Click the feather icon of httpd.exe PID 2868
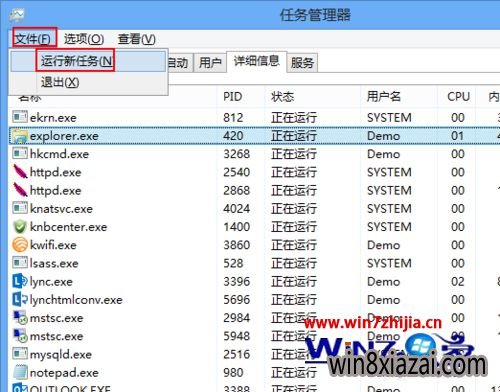This screenshot has height=392, width=500. (x=20, y=190)
